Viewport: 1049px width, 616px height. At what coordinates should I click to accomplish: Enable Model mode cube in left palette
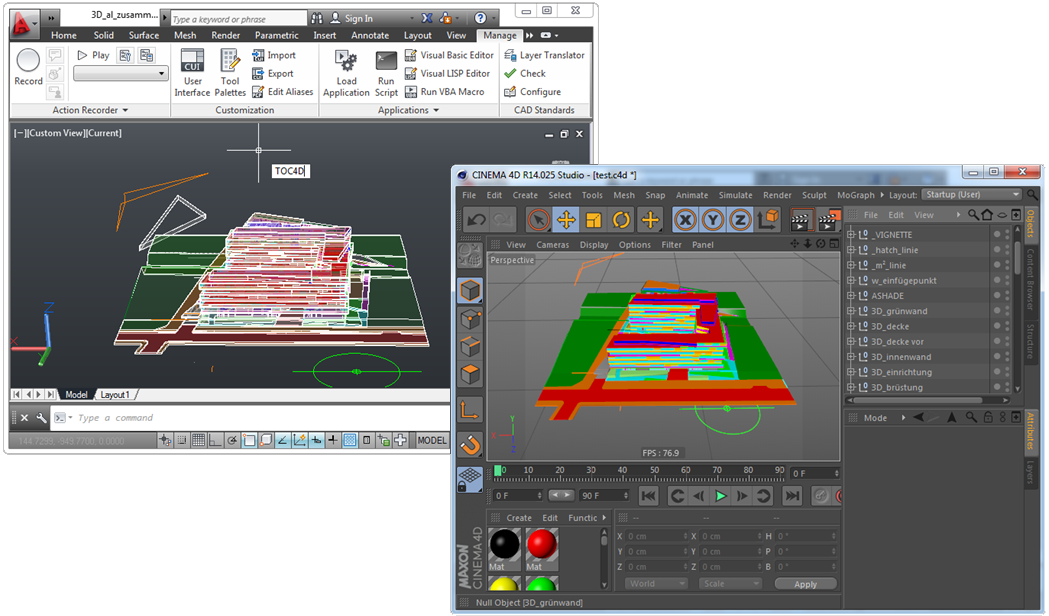(470, 290)
